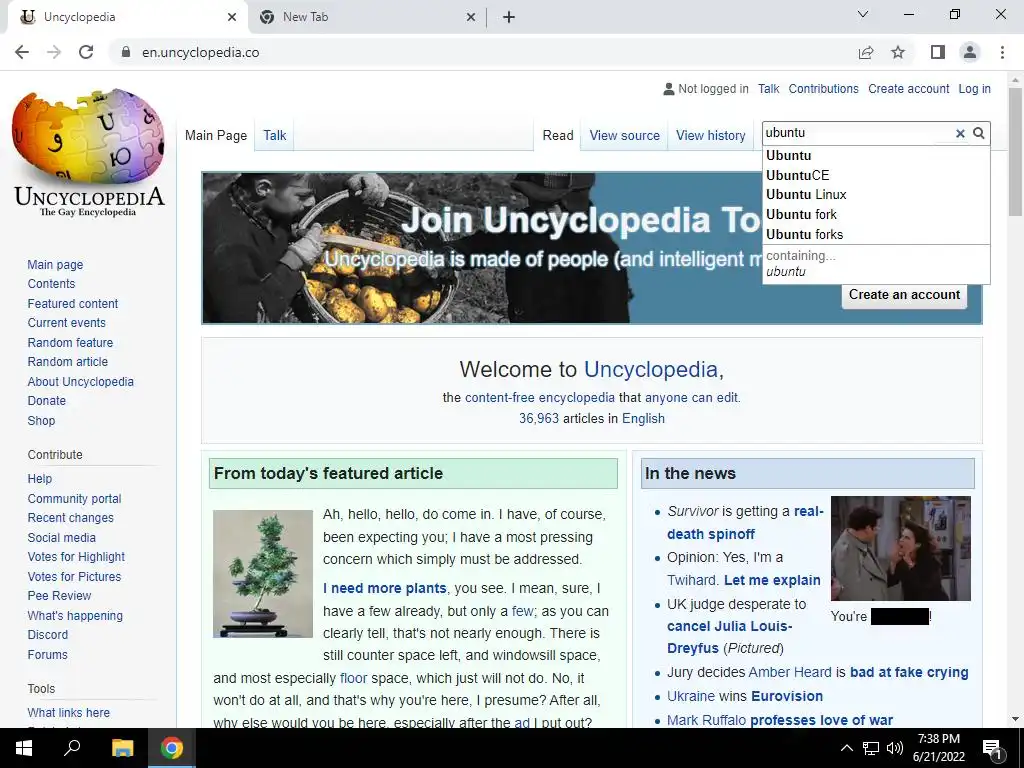Open the browser side panel icon
The width and height of the screenshot is (1024, 768).
coord(938,52)
